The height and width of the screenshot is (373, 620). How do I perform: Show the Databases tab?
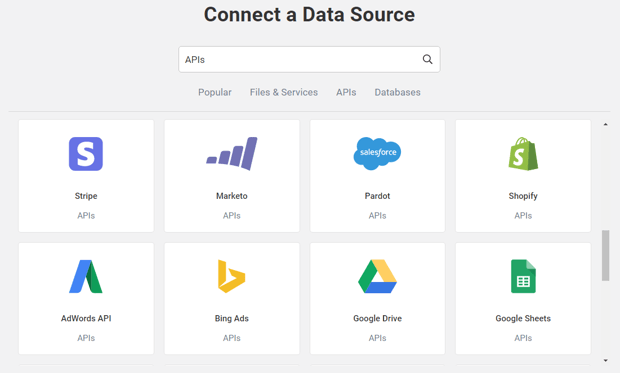click(397, 92)
